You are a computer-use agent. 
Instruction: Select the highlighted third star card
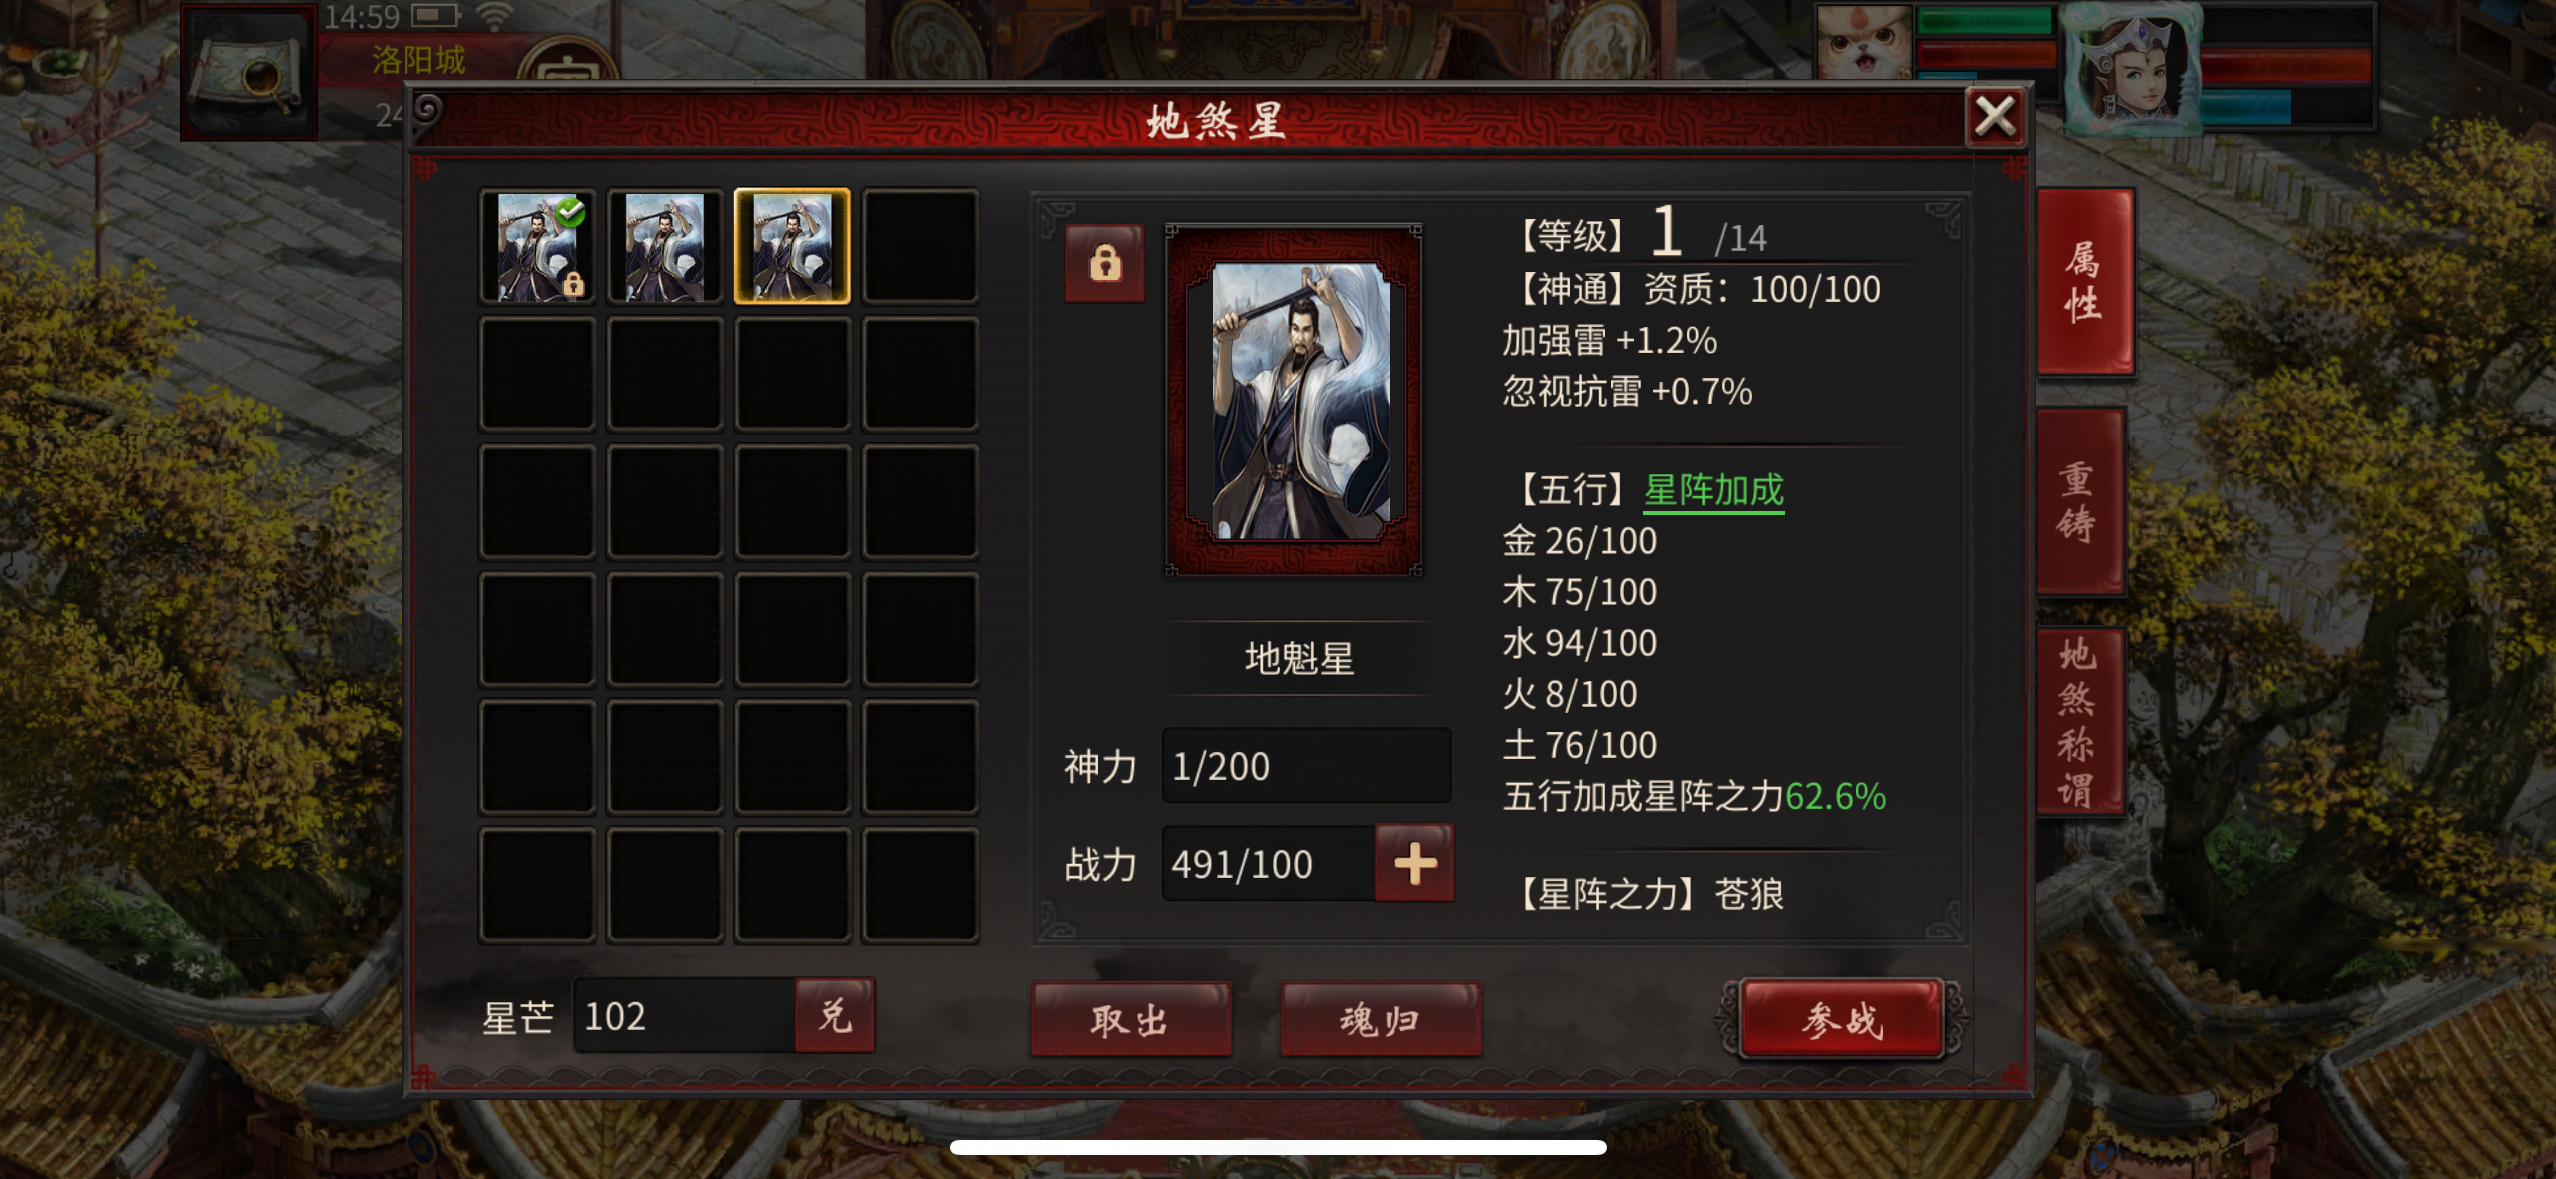792,247
